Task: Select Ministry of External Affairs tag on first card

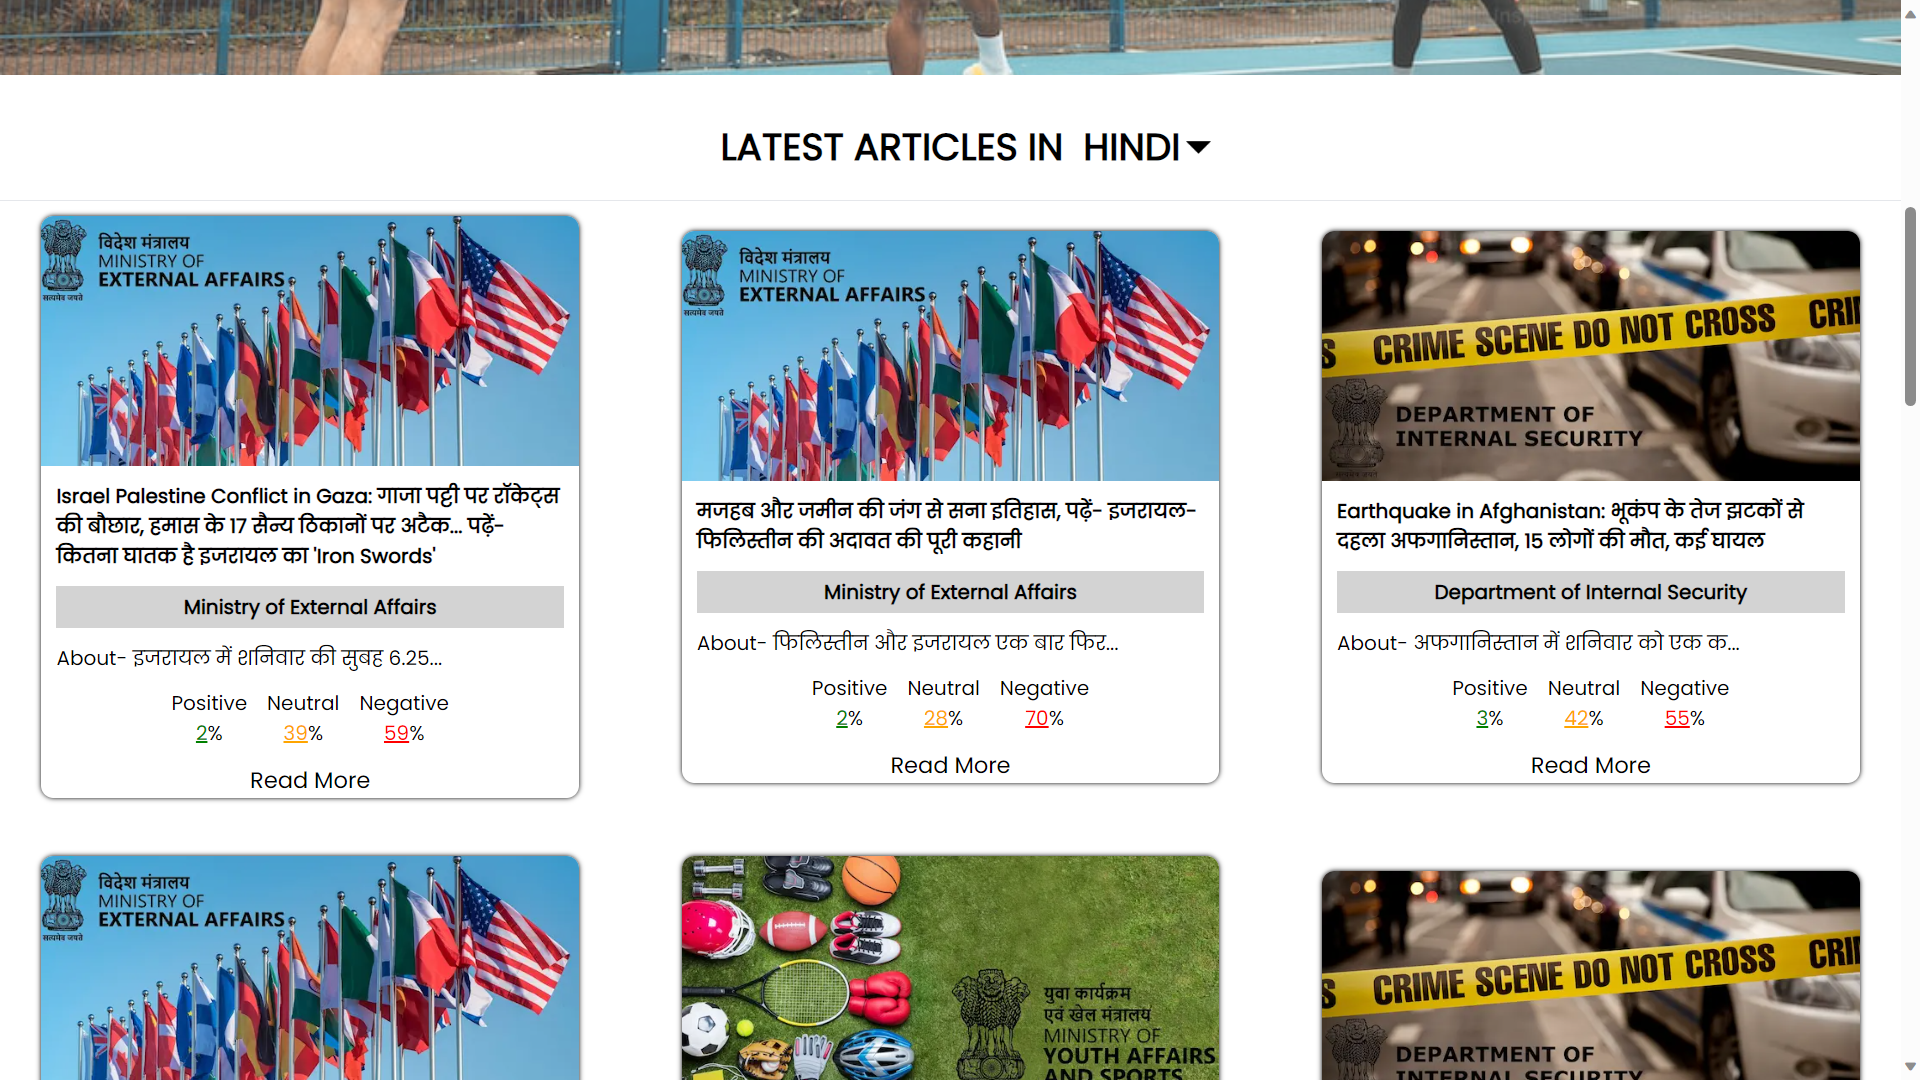Action: 310,607
